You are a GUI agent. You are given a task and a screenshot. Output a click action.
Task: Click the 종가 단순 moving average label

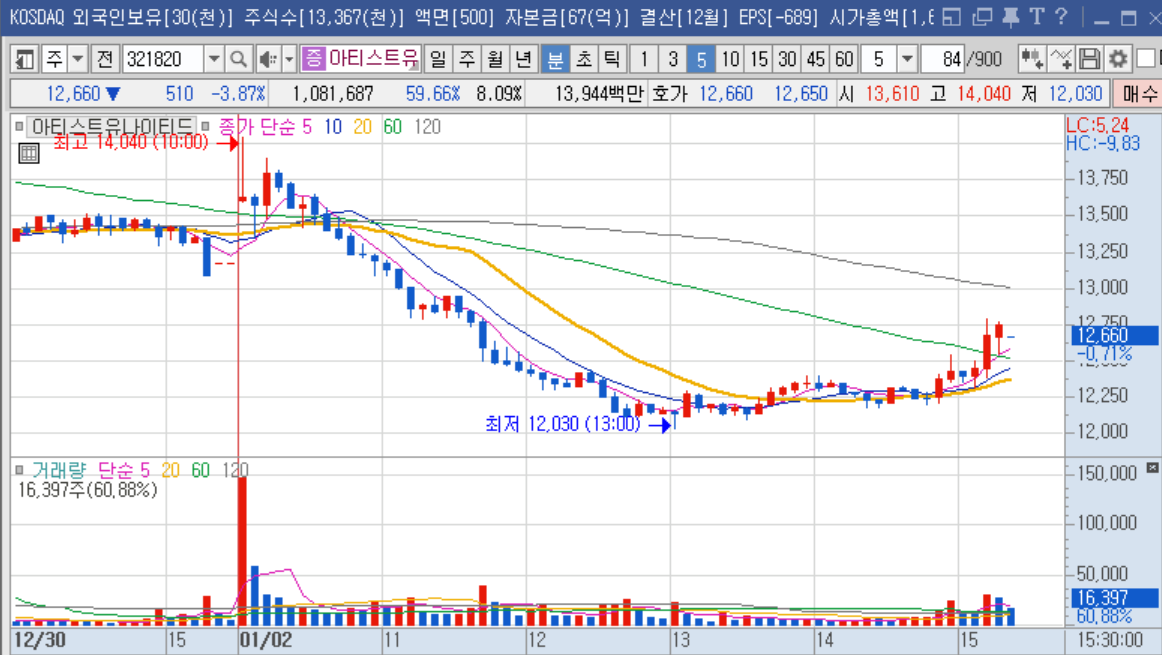tap(256, 127)
